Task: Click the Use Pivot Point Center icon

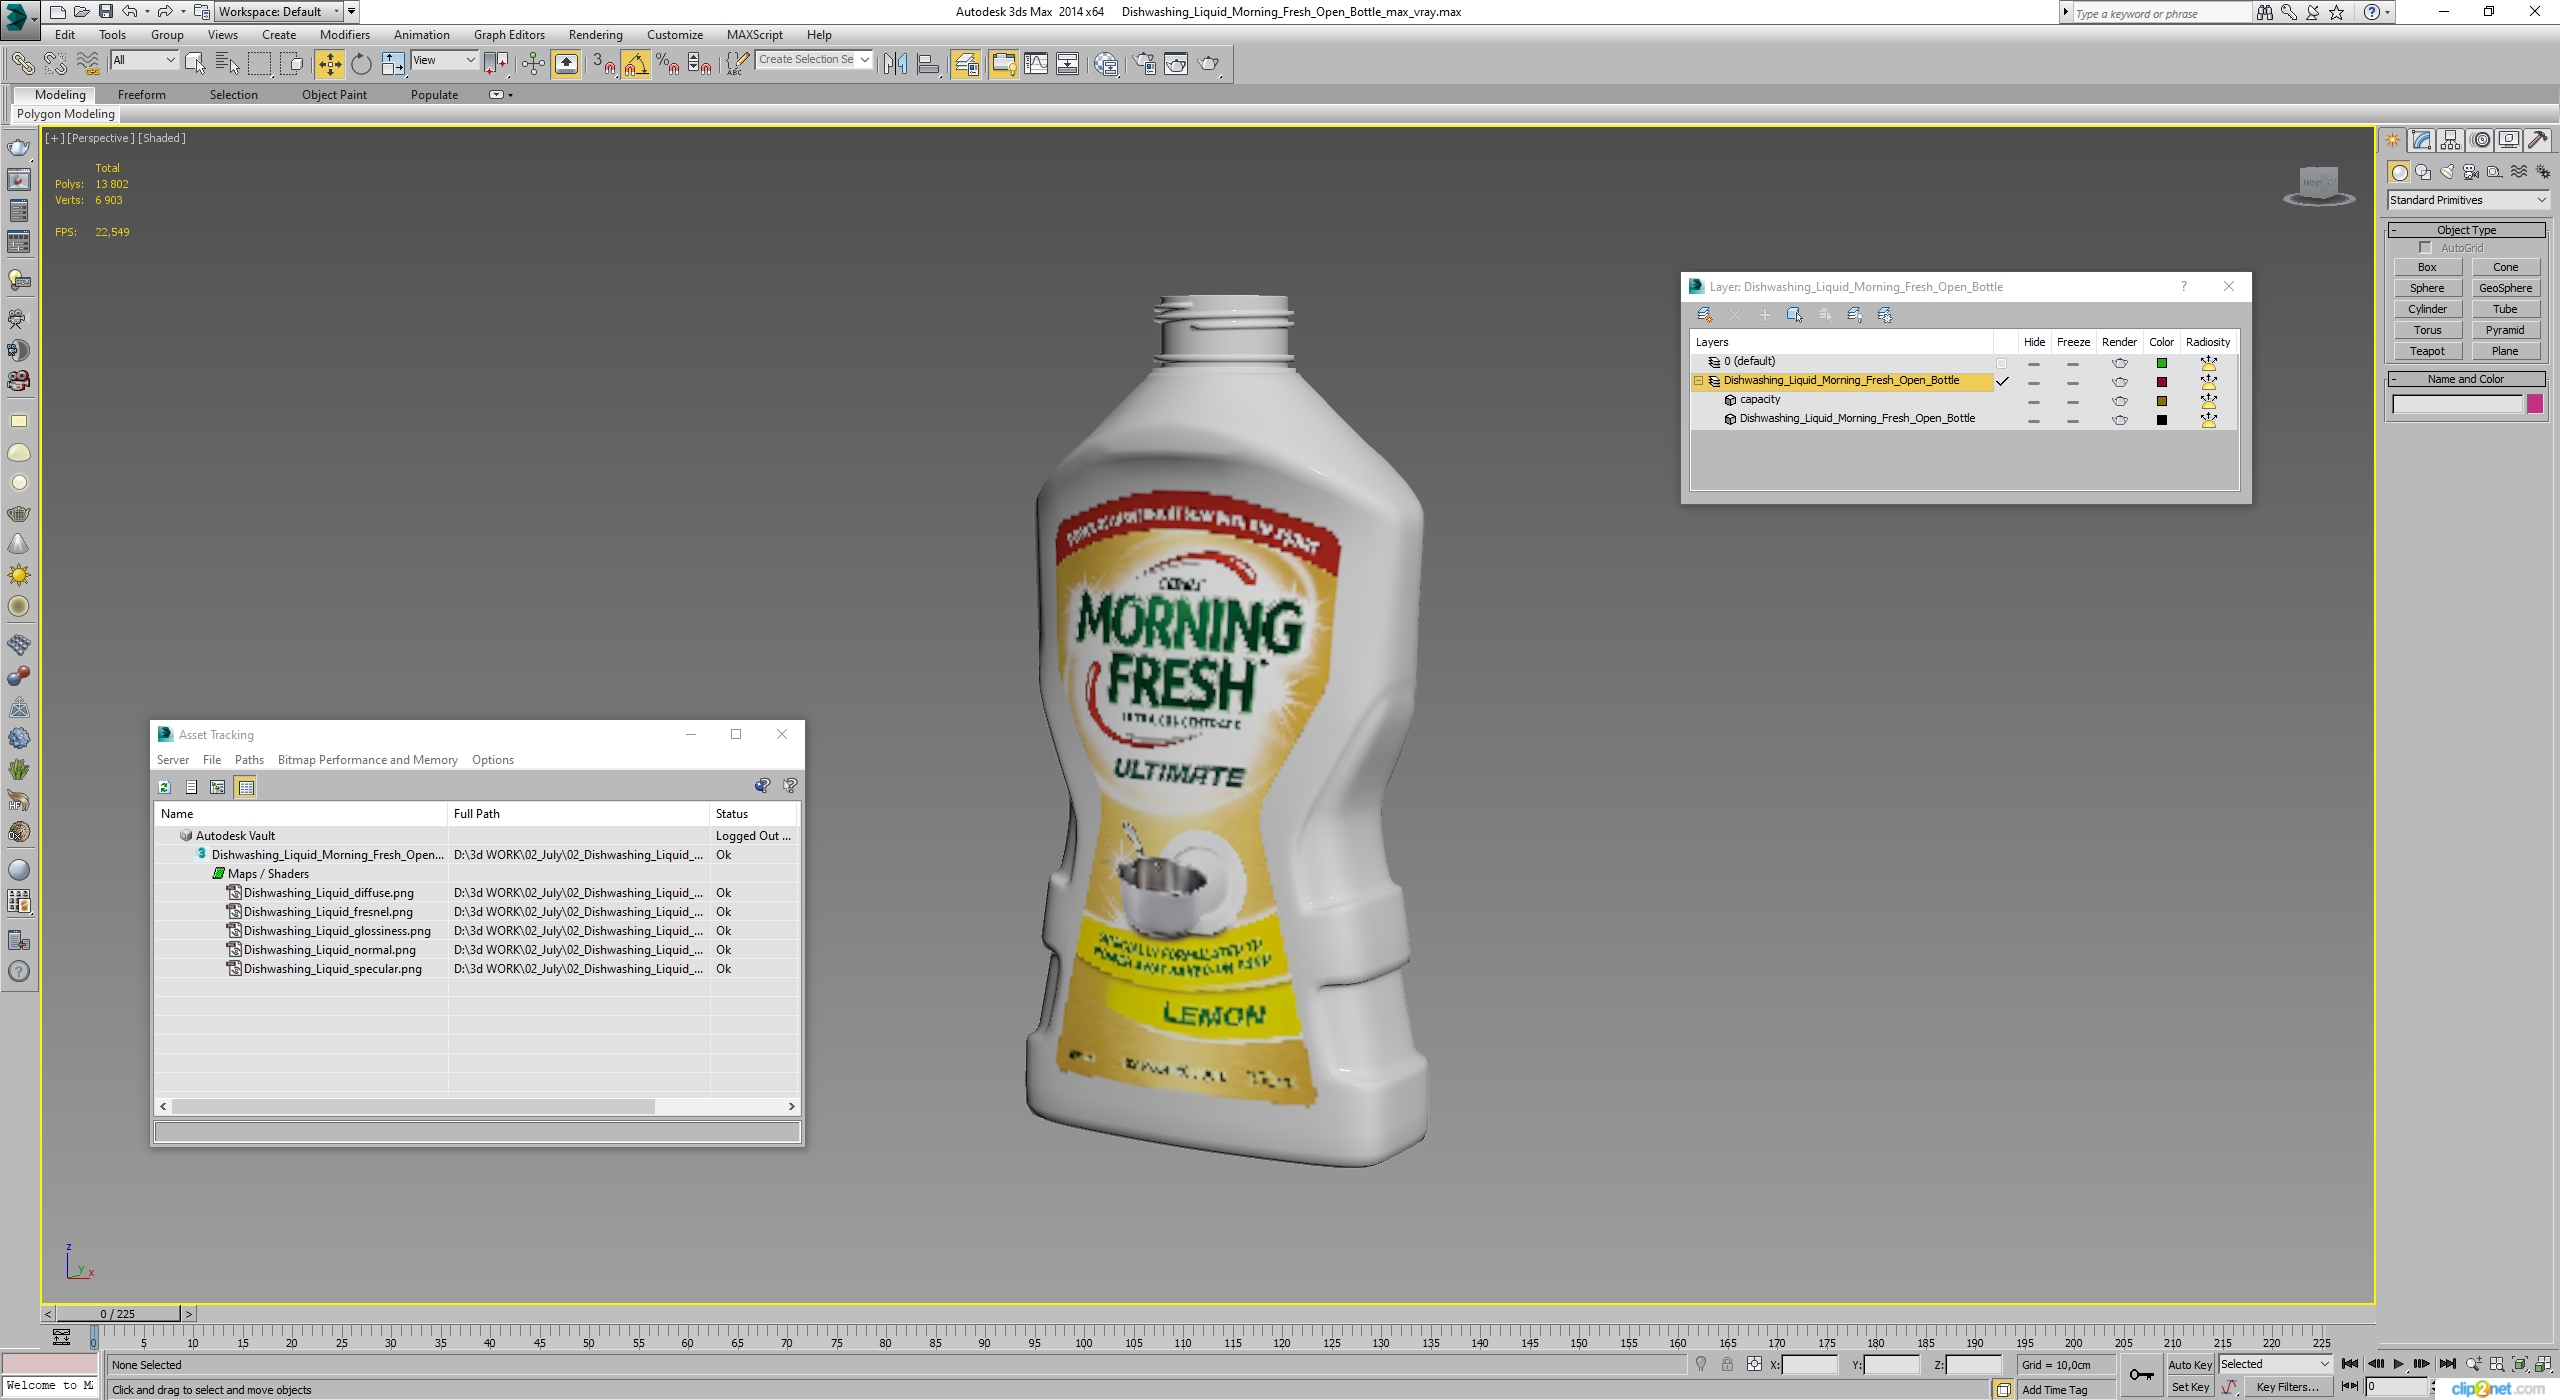Action: [496, 64]
